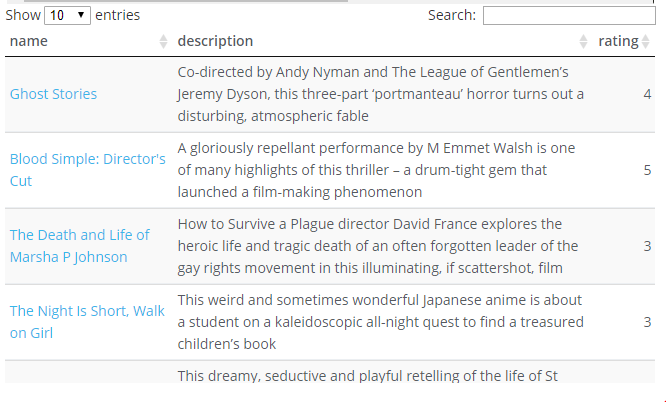Click the sort arrows icon beside description

(x=584, y=42)
